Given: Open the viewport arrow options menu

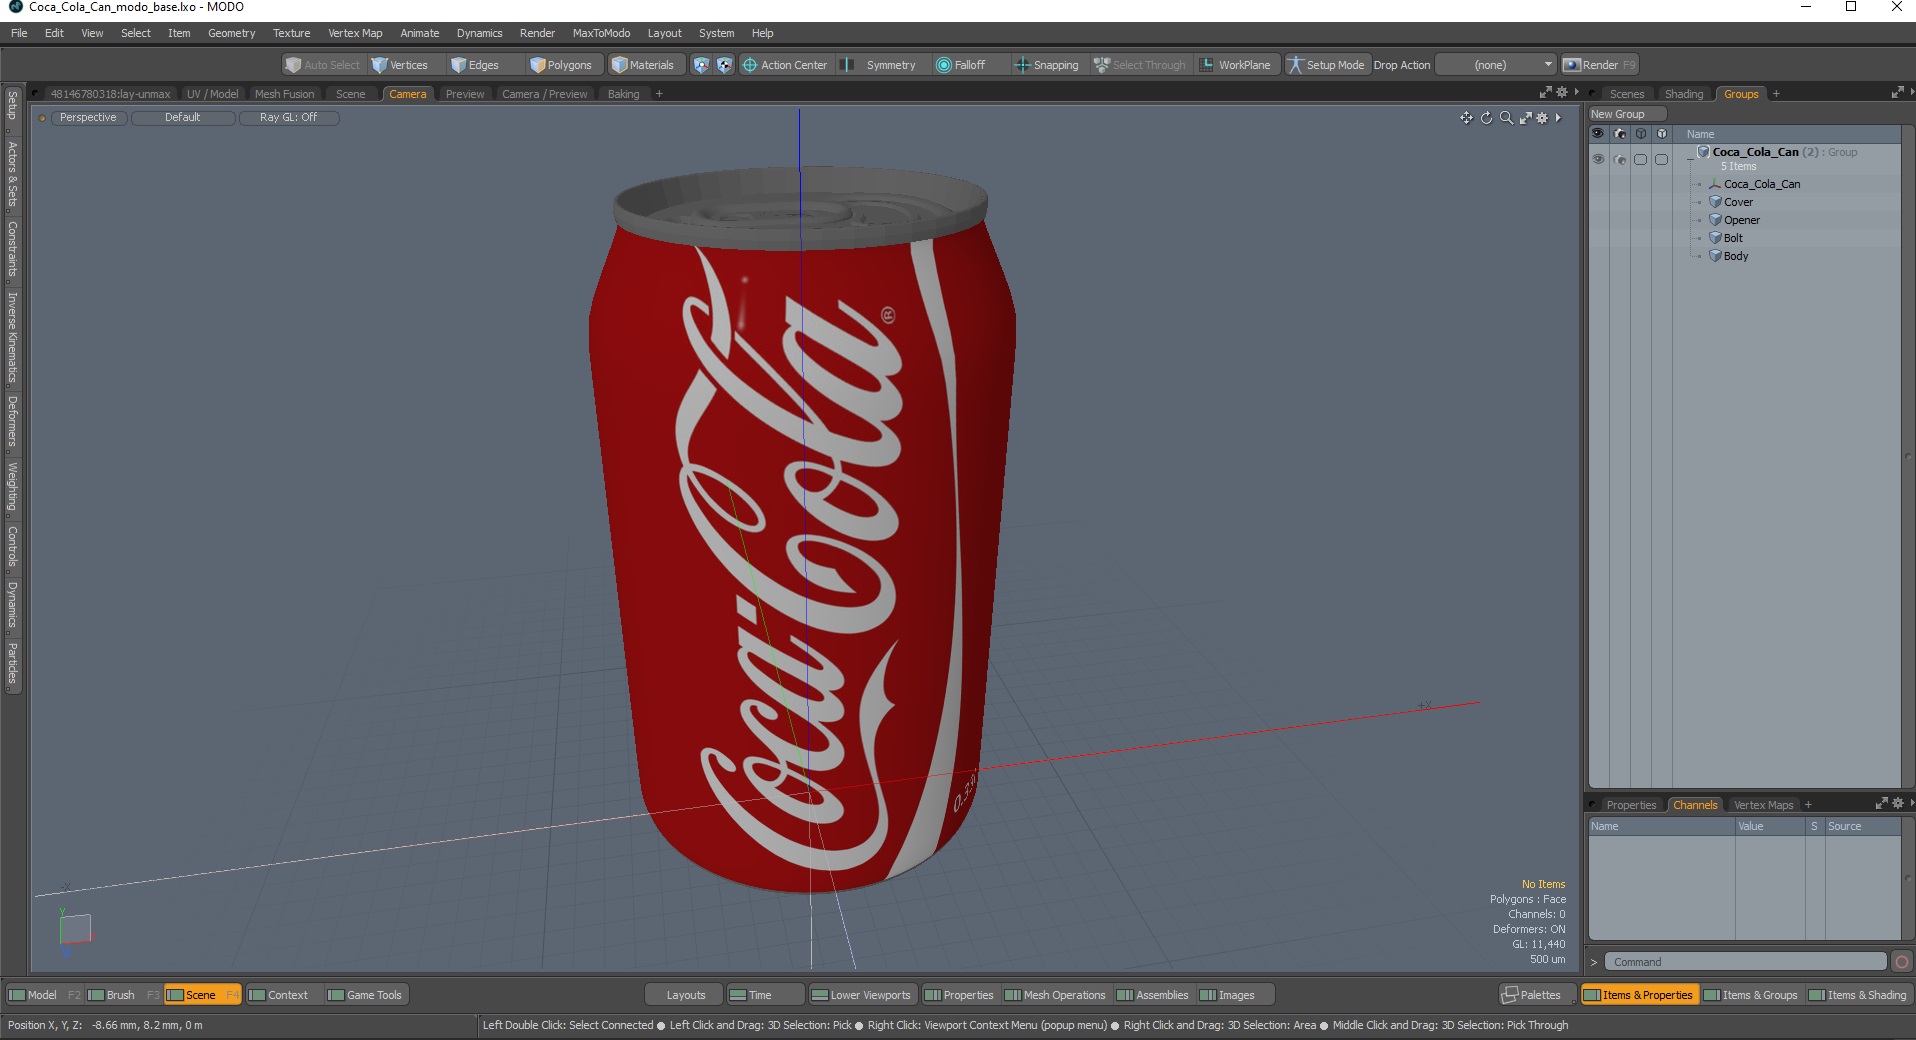Looking at the screenshot, I should tap(1558, 118).
